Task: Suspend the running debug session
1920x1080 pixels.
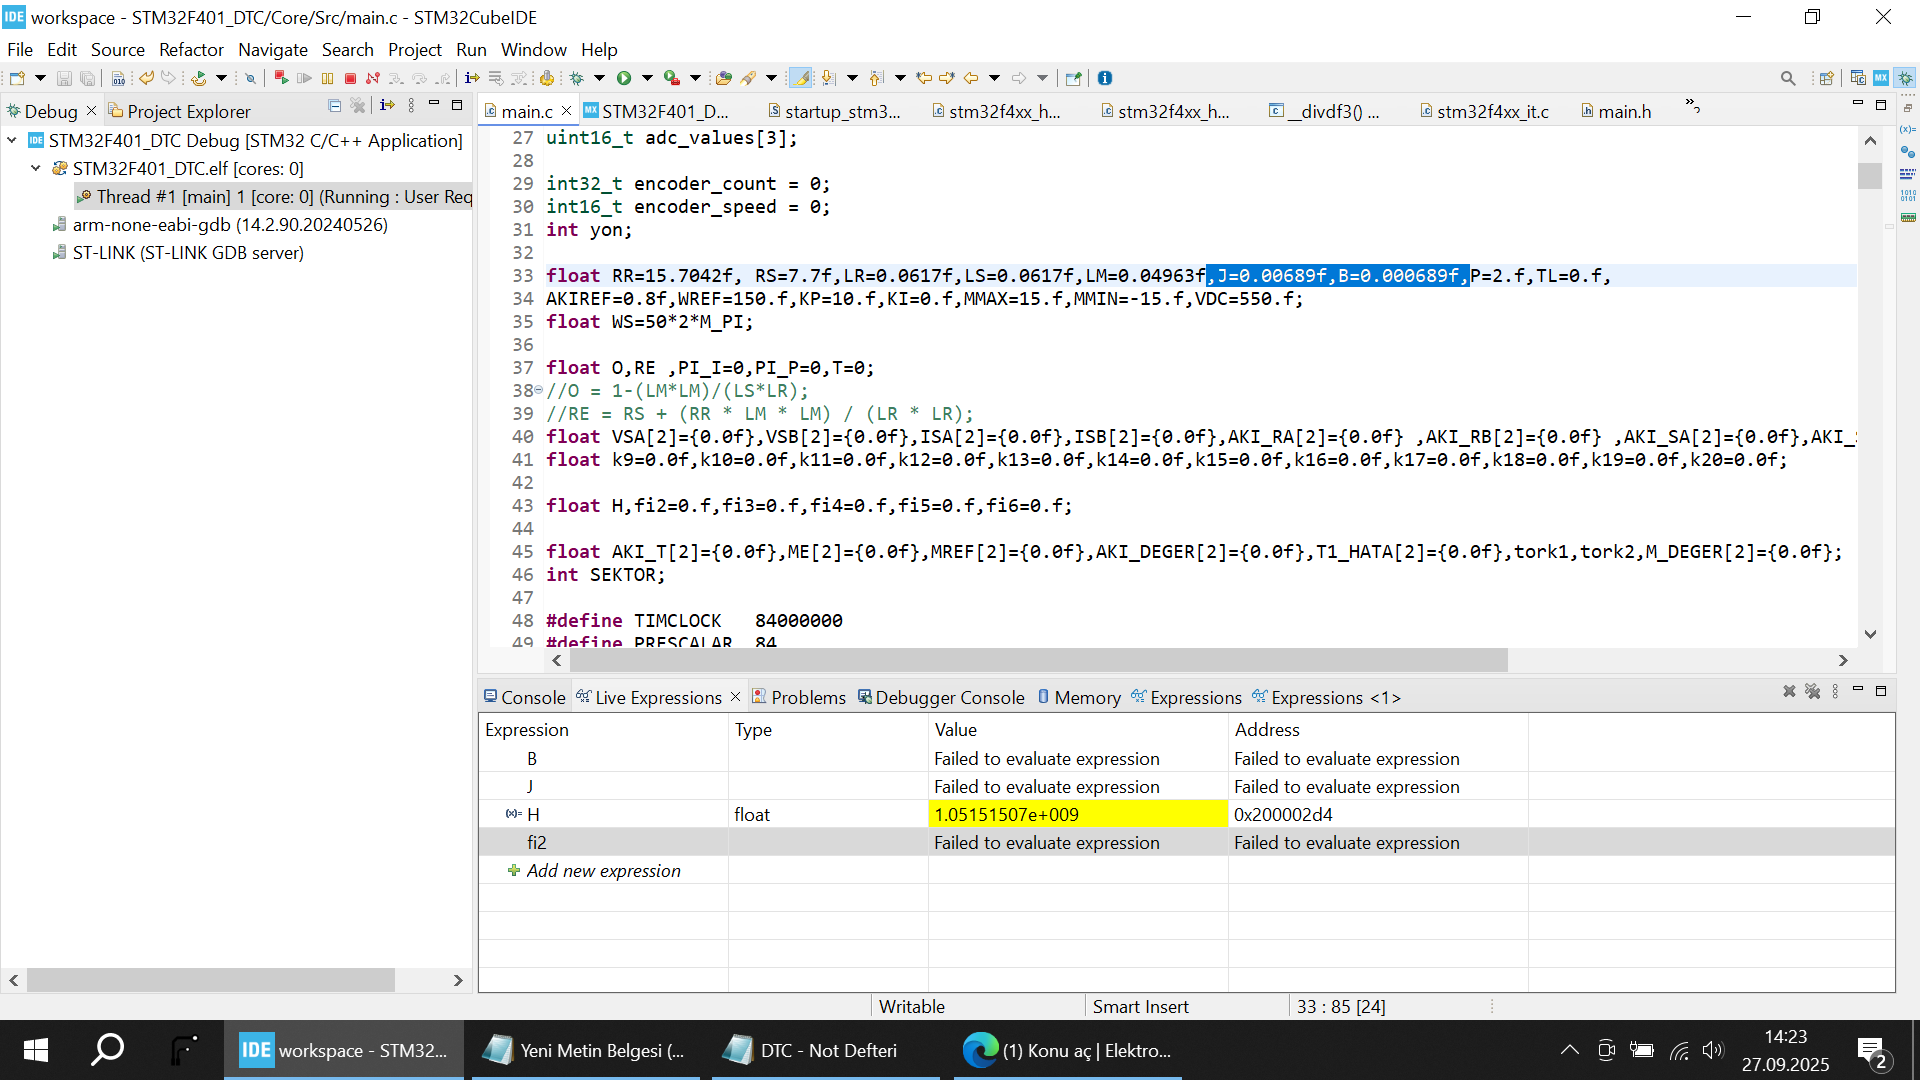Action: (x=328, y=78)
